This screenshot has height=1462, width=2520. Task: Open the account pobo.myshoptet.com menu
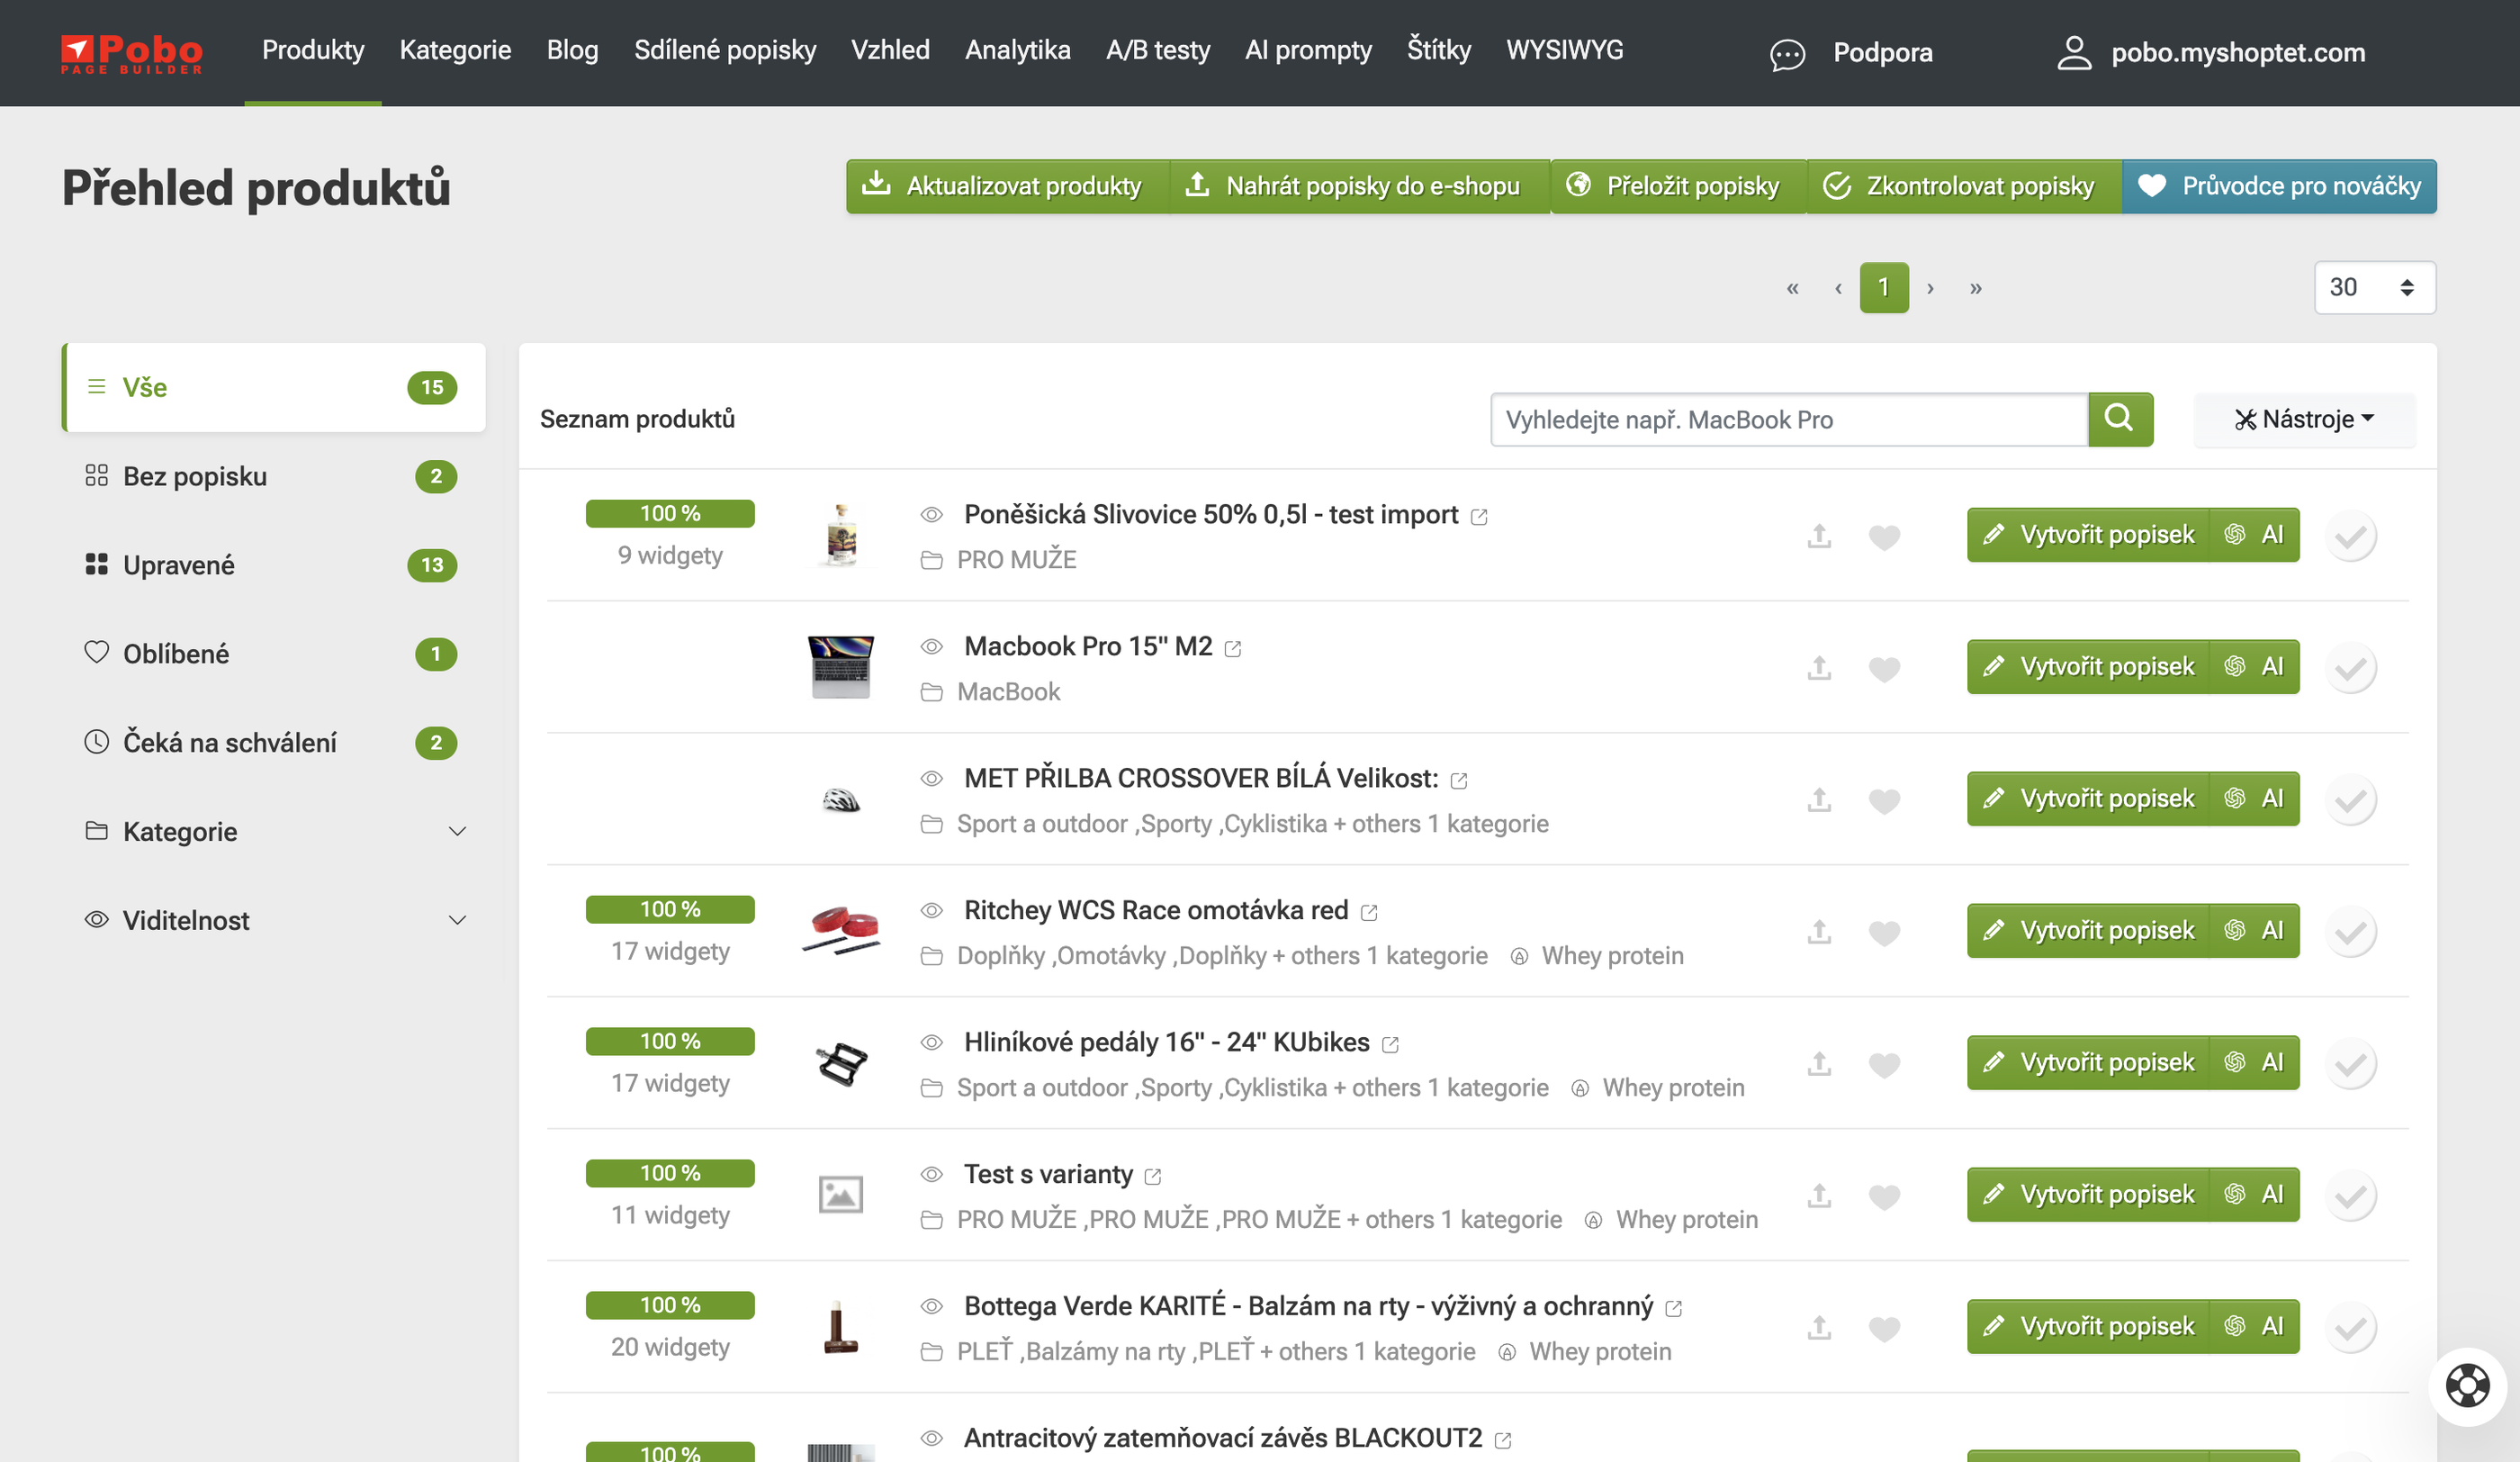[2238, 53]
